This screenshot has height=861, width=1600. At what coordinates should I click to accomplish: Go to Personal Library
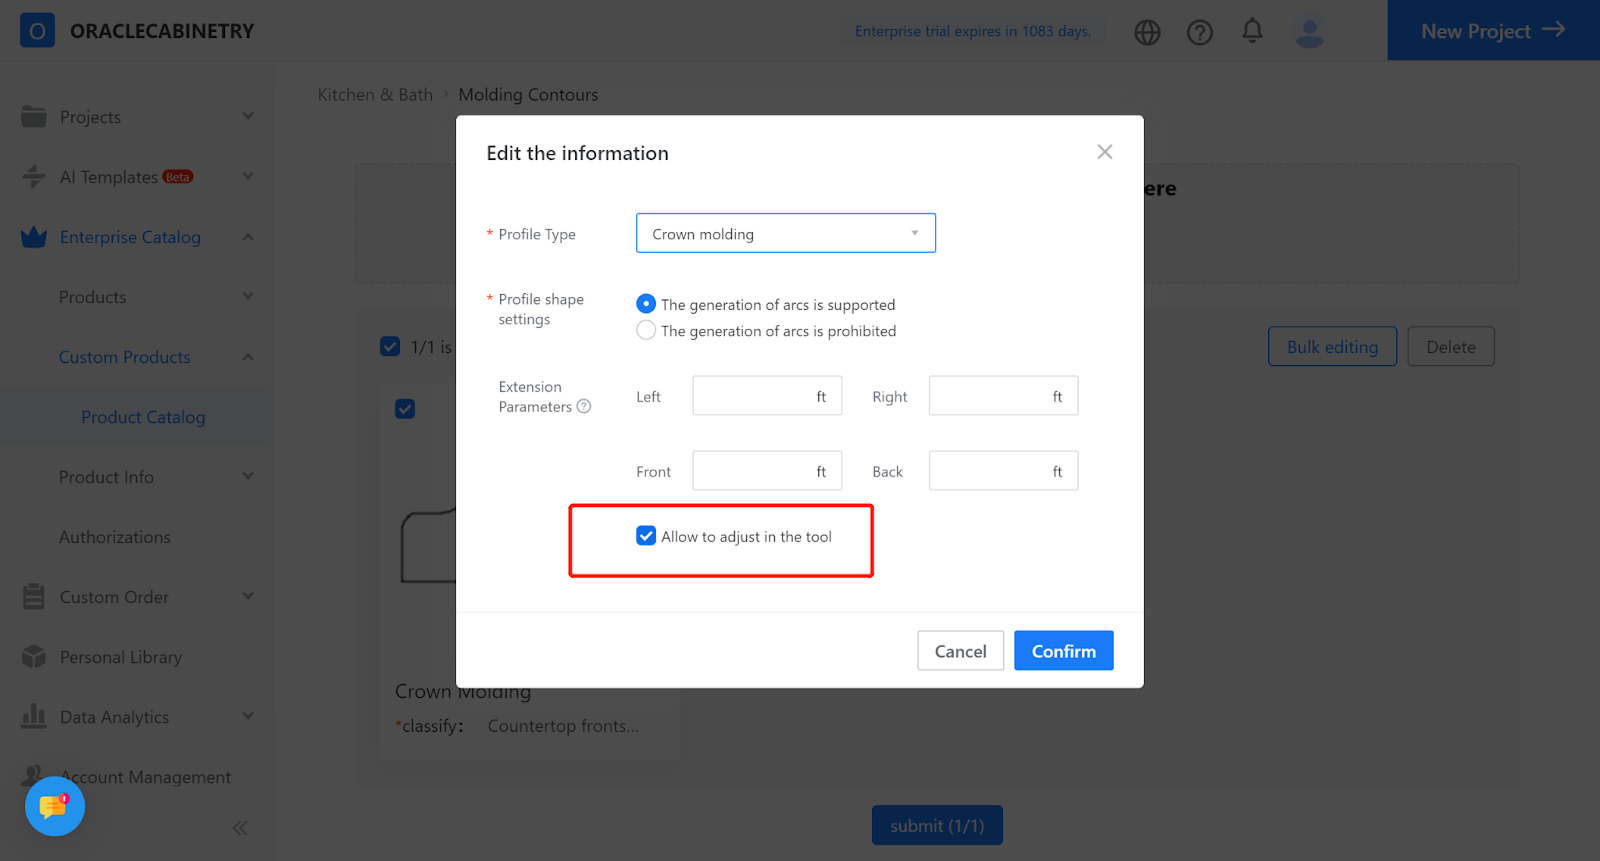120,657
